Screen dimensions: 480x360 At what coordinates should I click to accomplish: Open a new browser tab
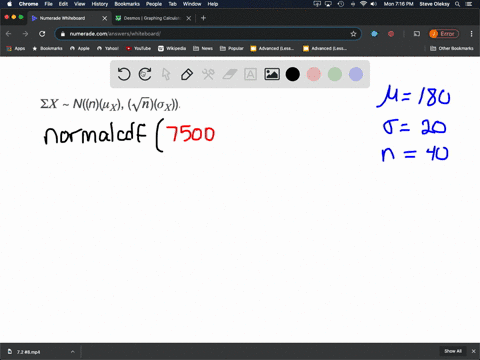203,18
